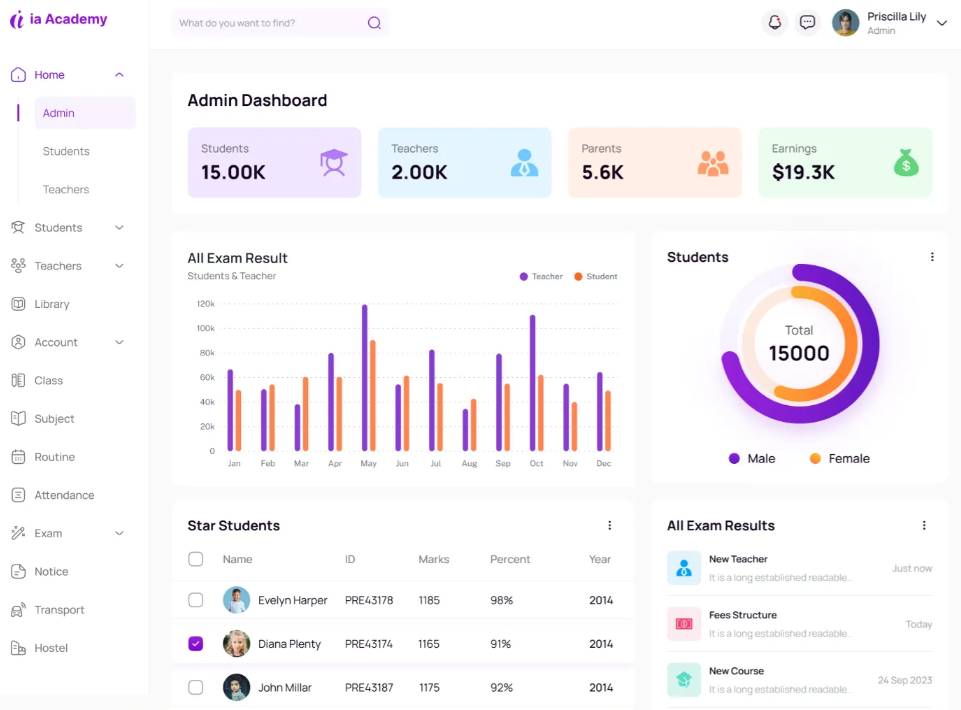Click the Attendance sidebar icon
This screenshot has width=961, height=710.
[x=18, y=495]
